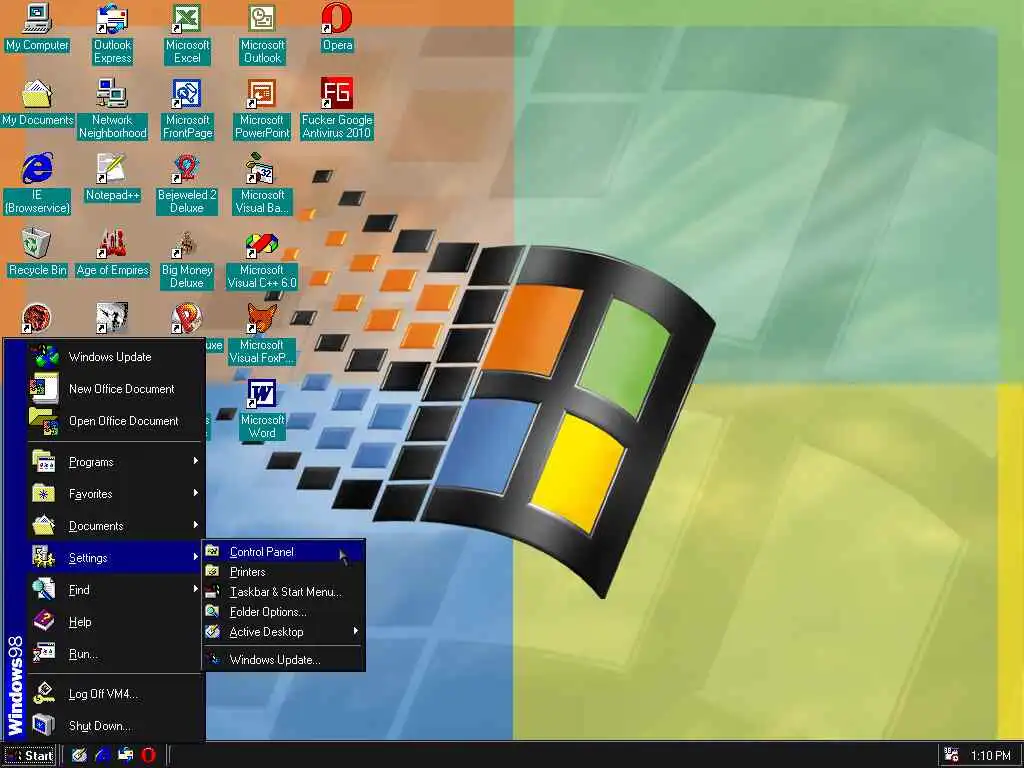Select the Notepad++ desktop shortcut

(x=112, y=178)
